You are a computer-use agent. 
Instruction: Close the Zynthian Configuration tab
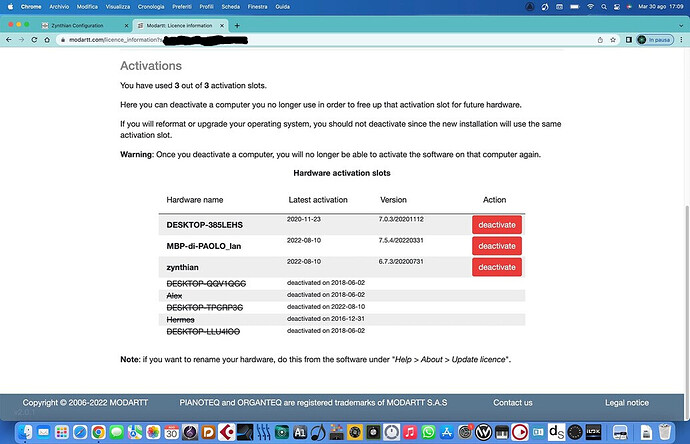126,26
